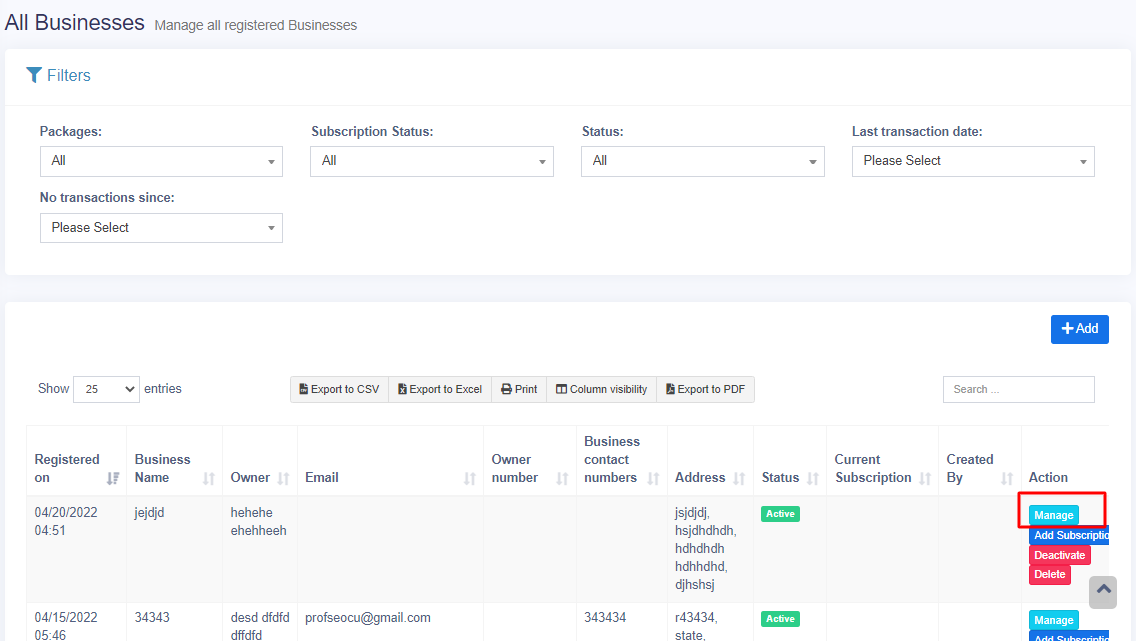This screenshot has width=1136, height=641.
Task: Sort table by Business Name arrows
Action: point(209,478)
